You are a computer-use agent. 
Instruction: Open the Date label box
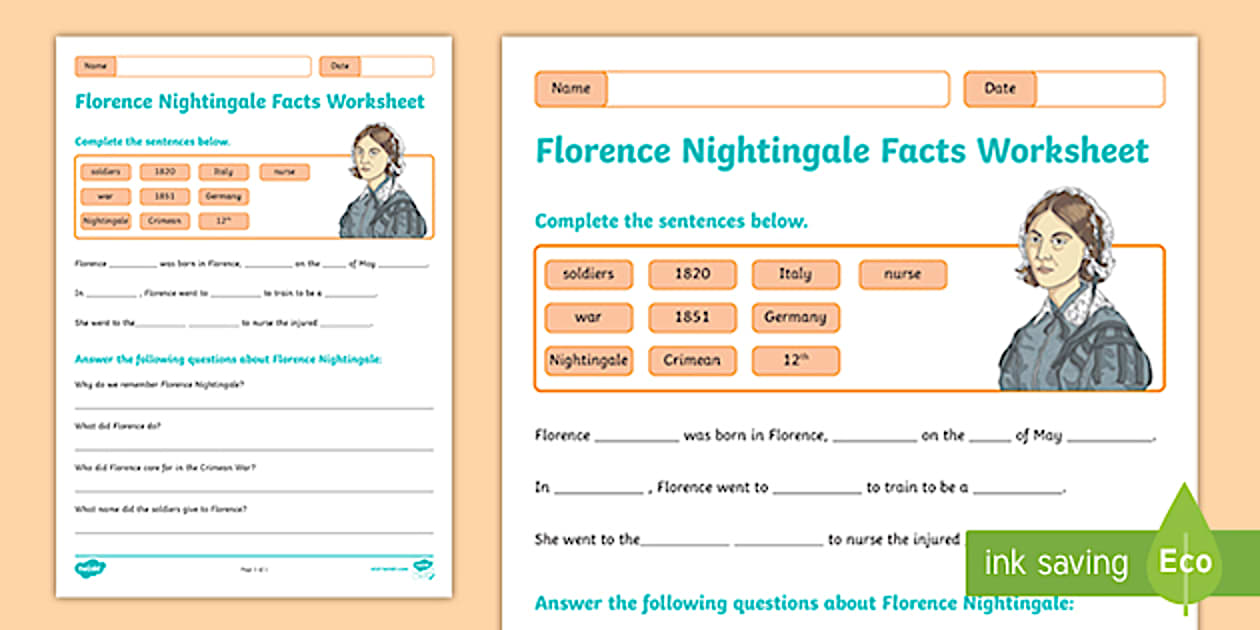(x=1002, y=88)
